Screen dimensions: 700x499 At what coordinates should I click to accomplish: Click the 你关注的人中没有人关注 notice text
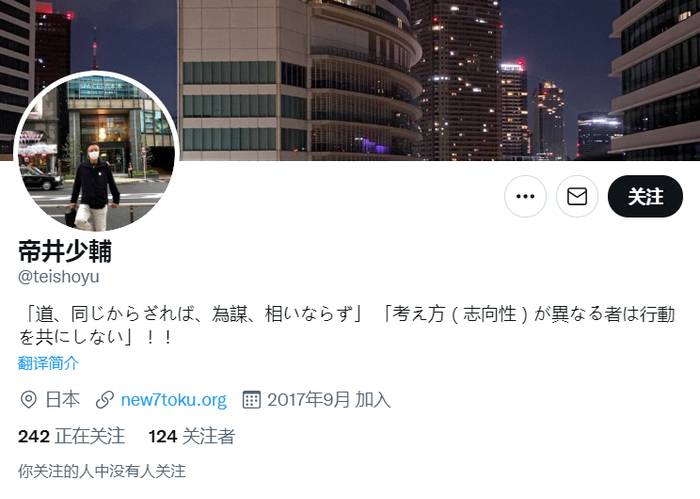tap(102, 471)
